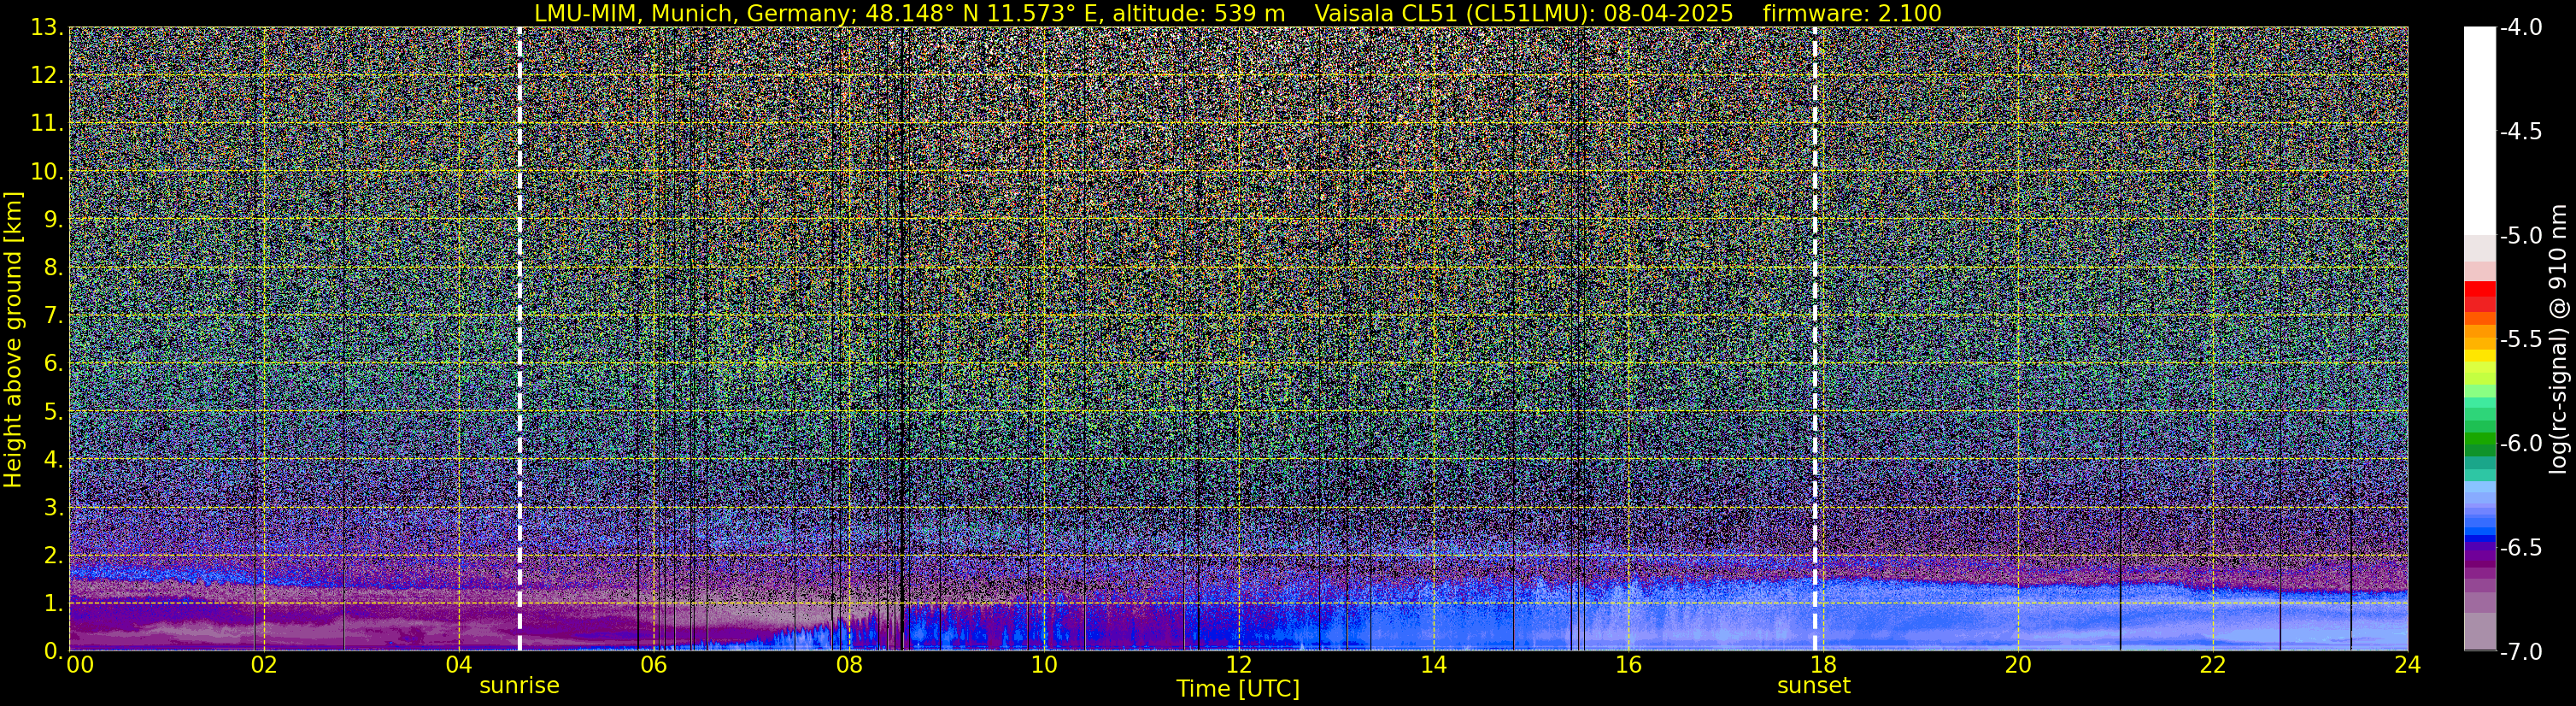Click the 22 tick on the time axis

pyautogui.click(x=2213, y=665)
